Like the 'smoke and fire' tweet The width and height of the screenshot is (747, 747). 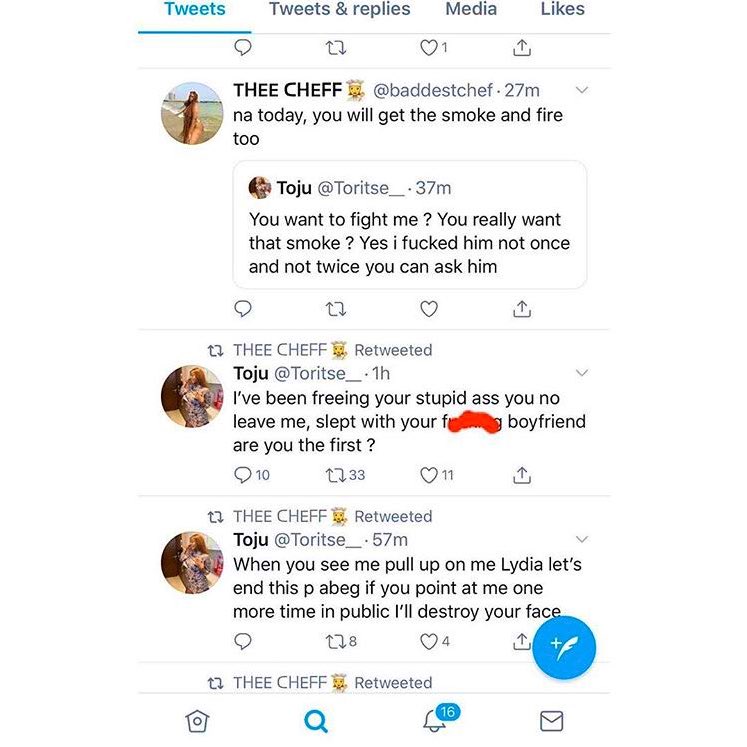tap(429, 310)
